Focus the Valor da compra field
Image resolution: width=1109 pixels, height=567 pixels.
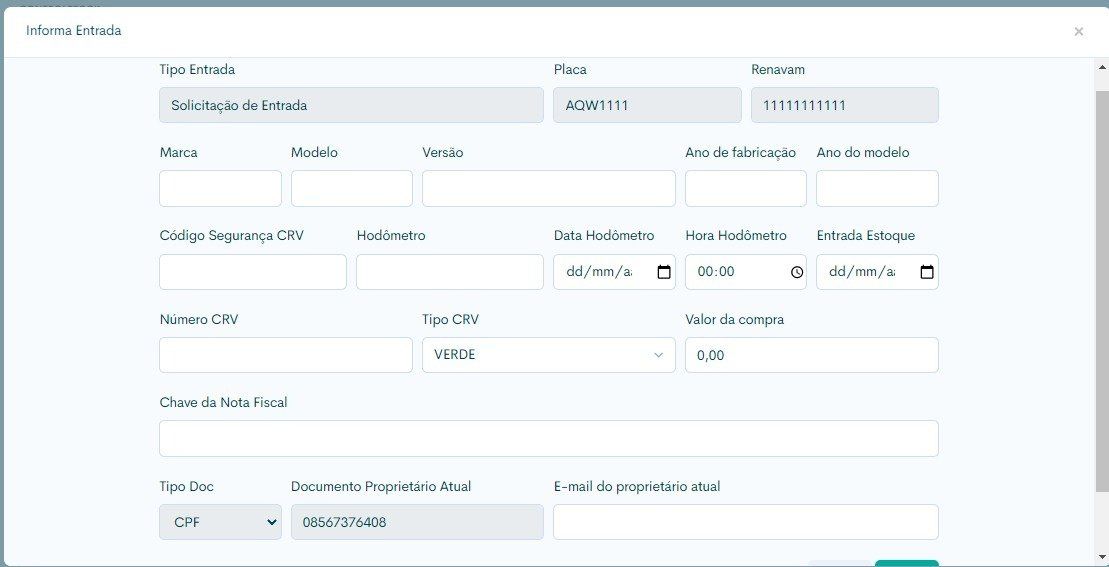(x=811, y=355)
